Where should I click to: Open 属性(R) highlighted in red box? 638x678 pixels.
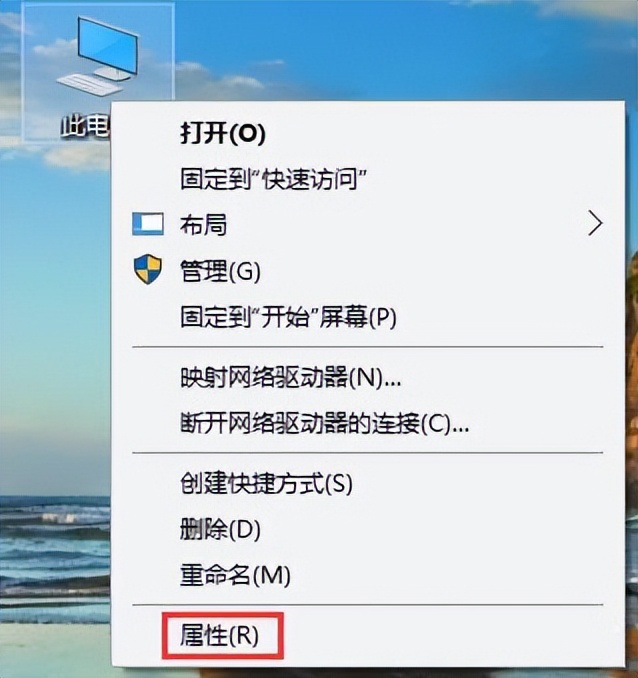tap(219, 636)
